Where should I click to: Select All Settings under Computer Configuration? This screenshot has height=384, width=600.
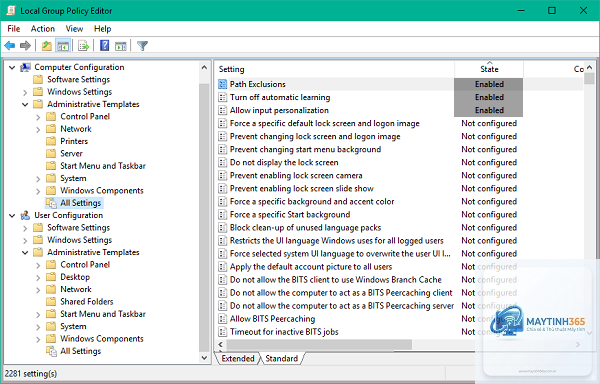tap(81, 203)
